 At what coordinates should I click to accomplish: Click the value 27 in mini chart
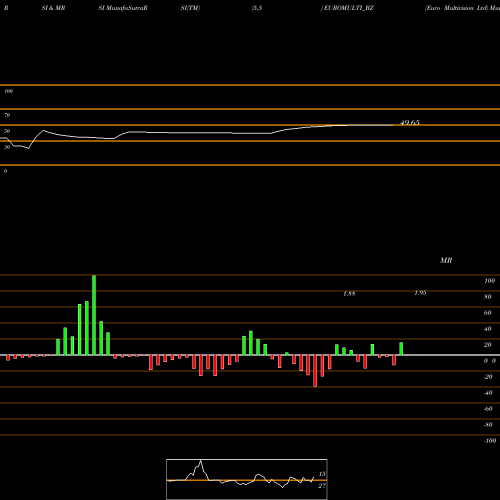pos(322,486)
